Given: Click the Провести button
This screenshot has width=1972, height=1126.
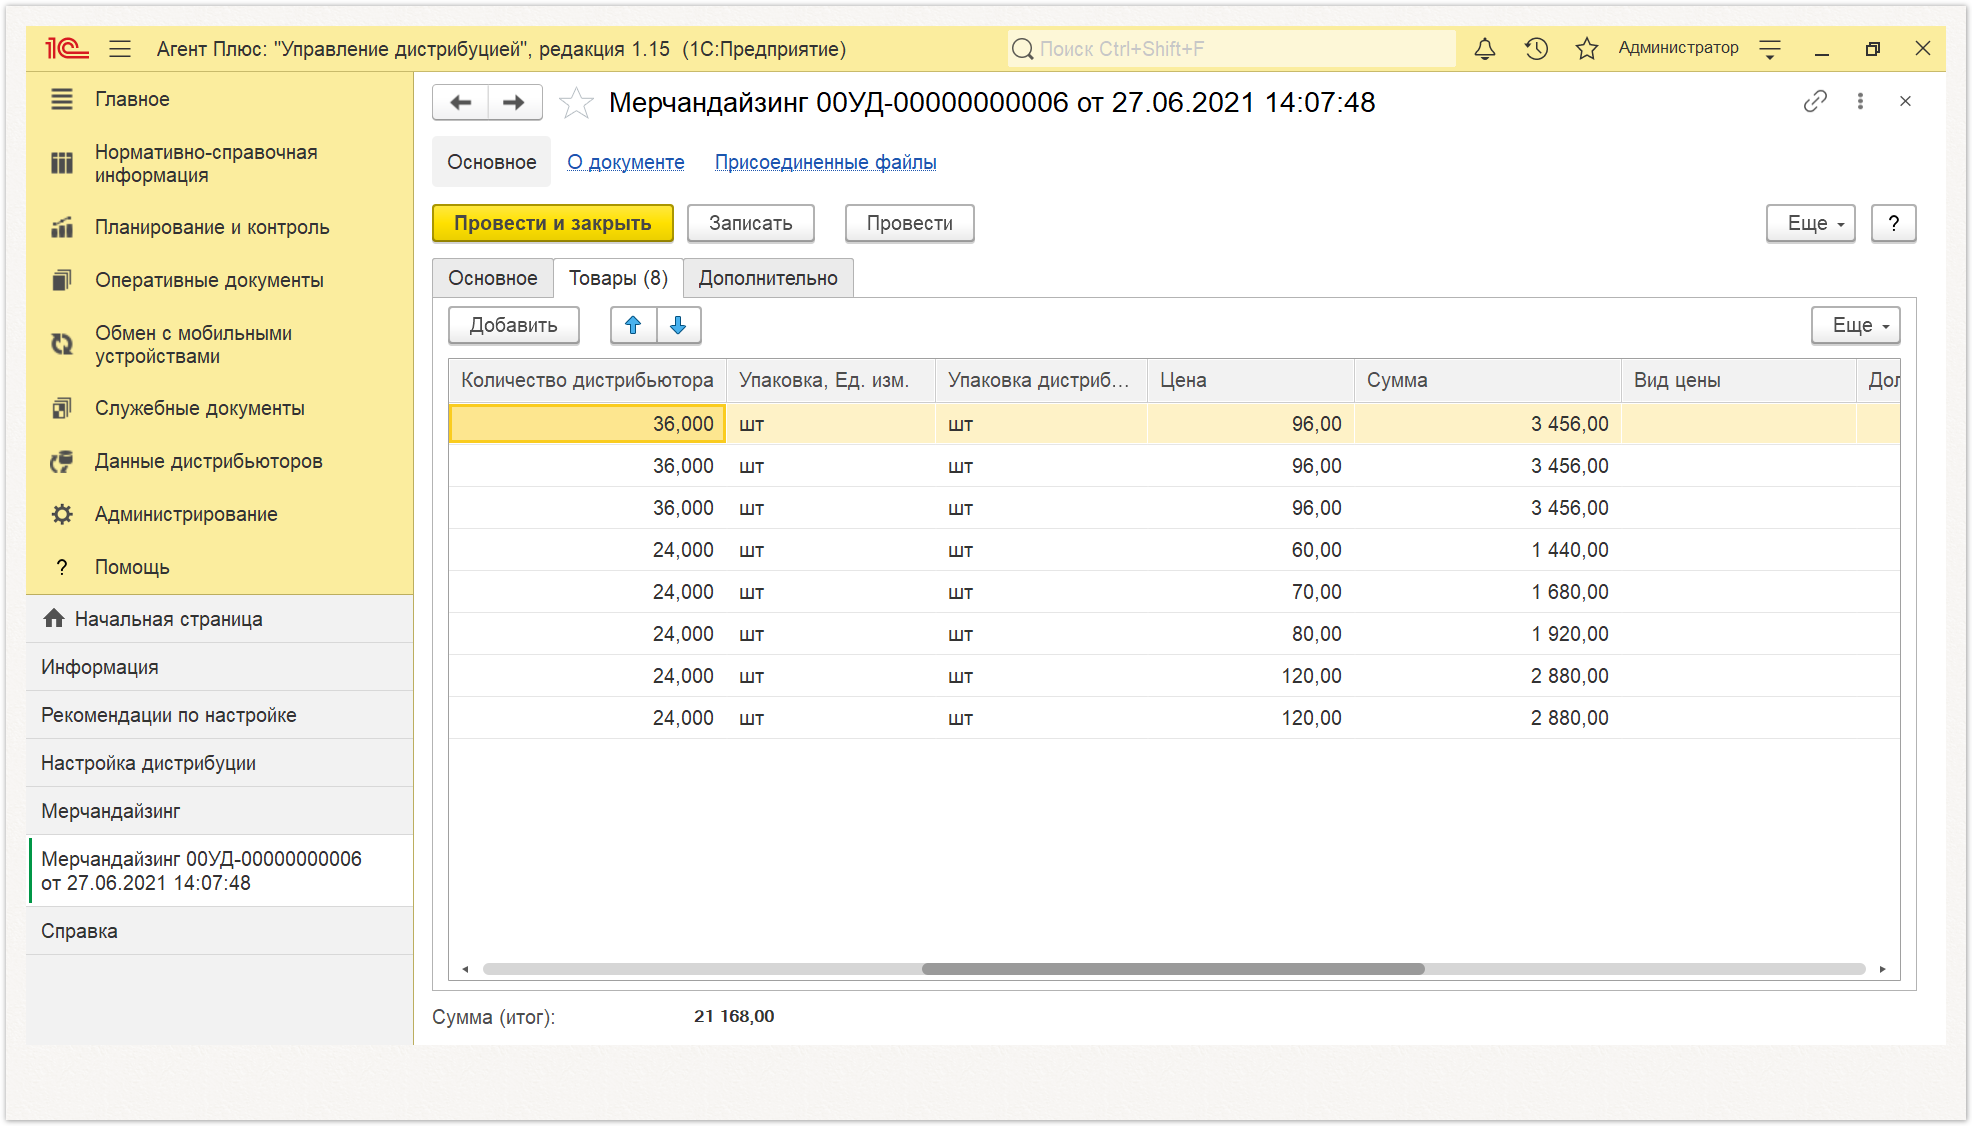Looking at the screenshot, I should 909,223.
